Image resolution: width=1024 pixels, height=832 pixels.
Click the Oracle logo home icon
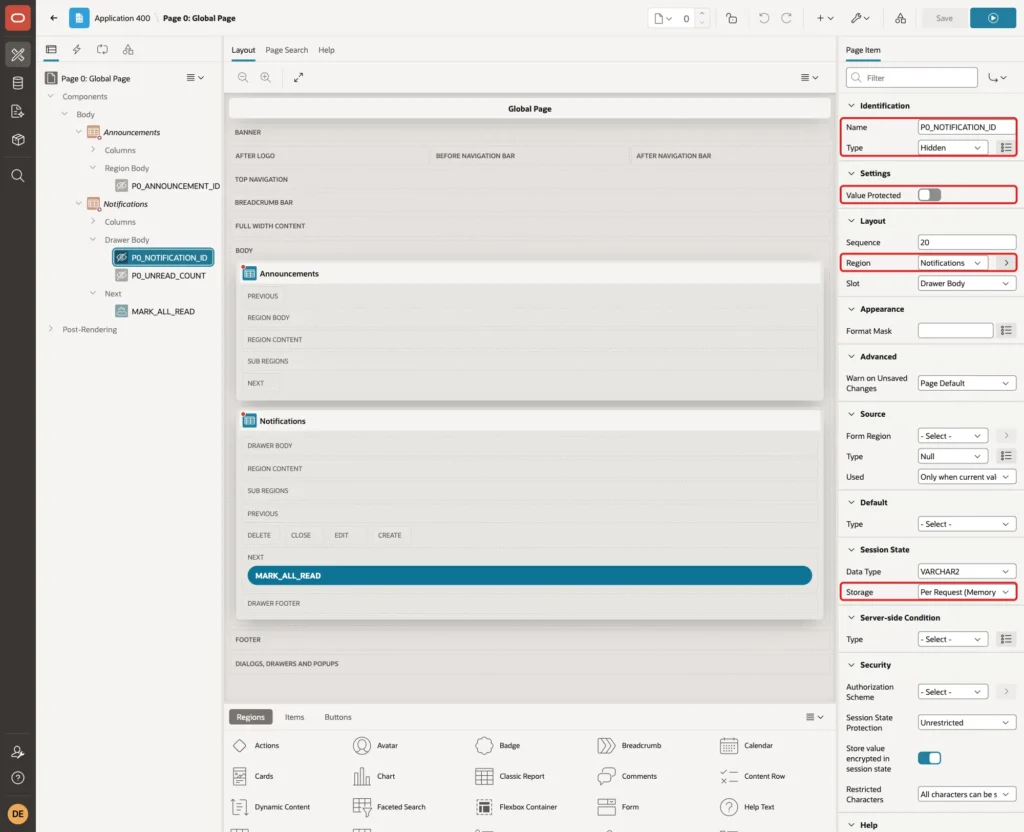click(x=18, y=18)
